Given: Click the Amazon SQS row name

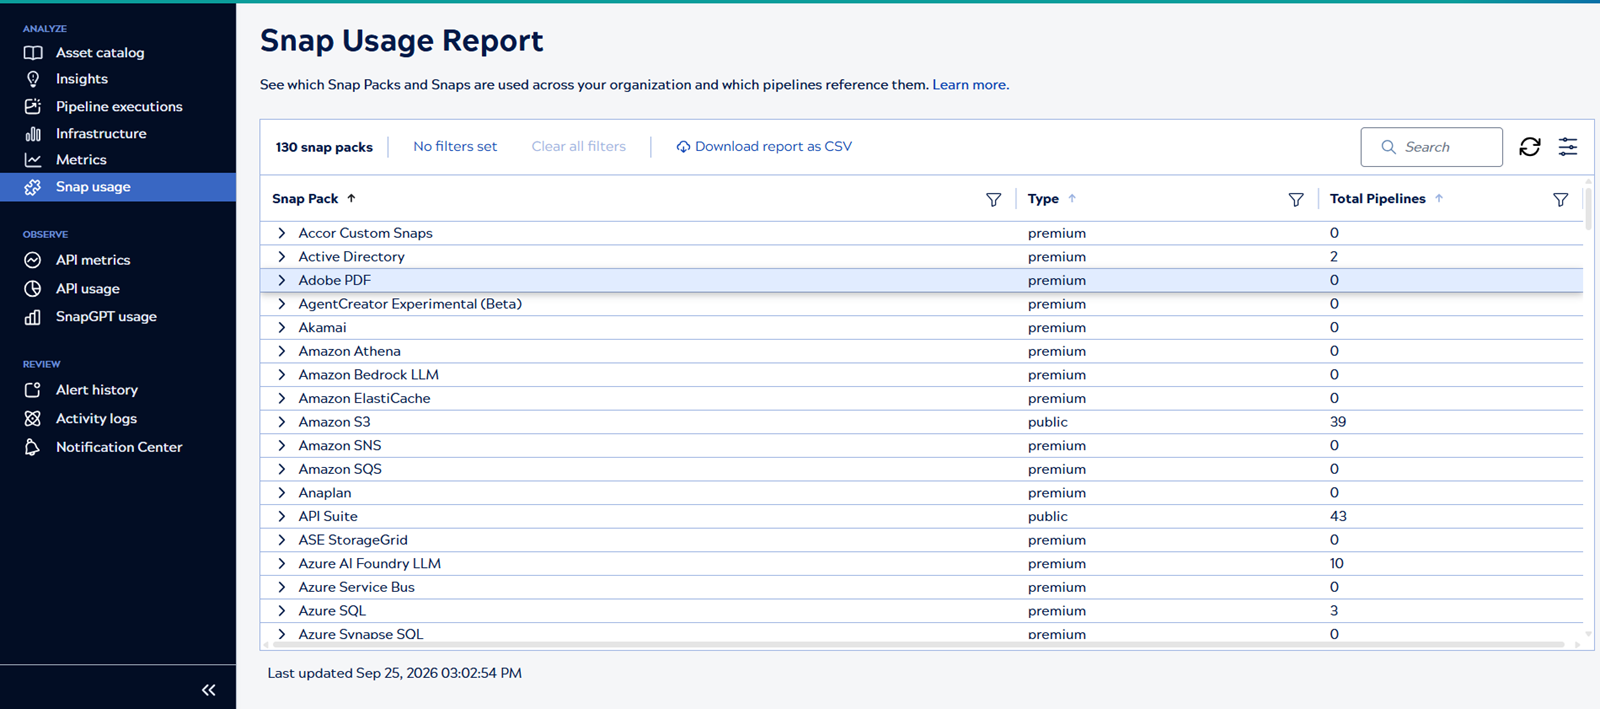Looking at the screenshot, I should click(340, 469).
